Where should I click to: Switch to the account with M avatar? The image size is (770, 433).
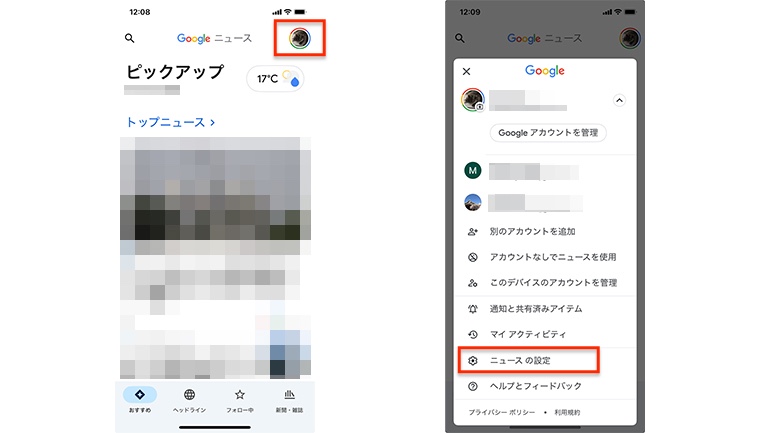pos(545,171)
